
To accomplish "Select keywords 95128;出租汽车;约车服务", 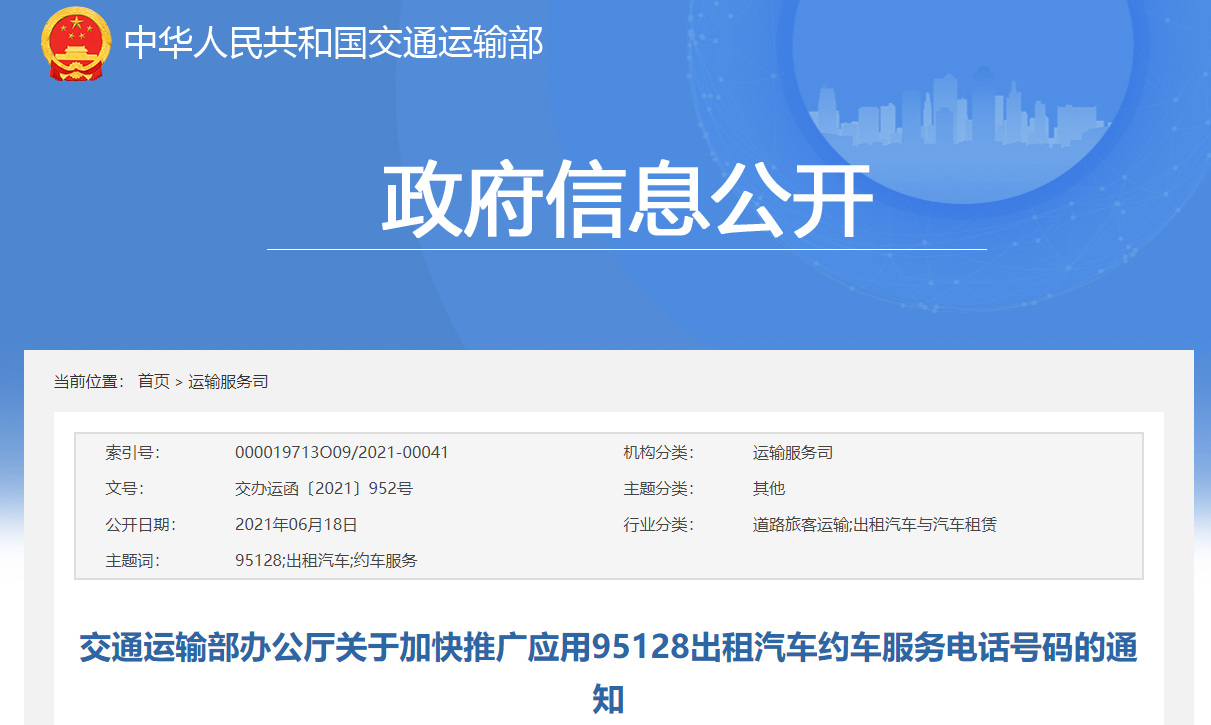I will pyautogui.click(x=326, y=560).
